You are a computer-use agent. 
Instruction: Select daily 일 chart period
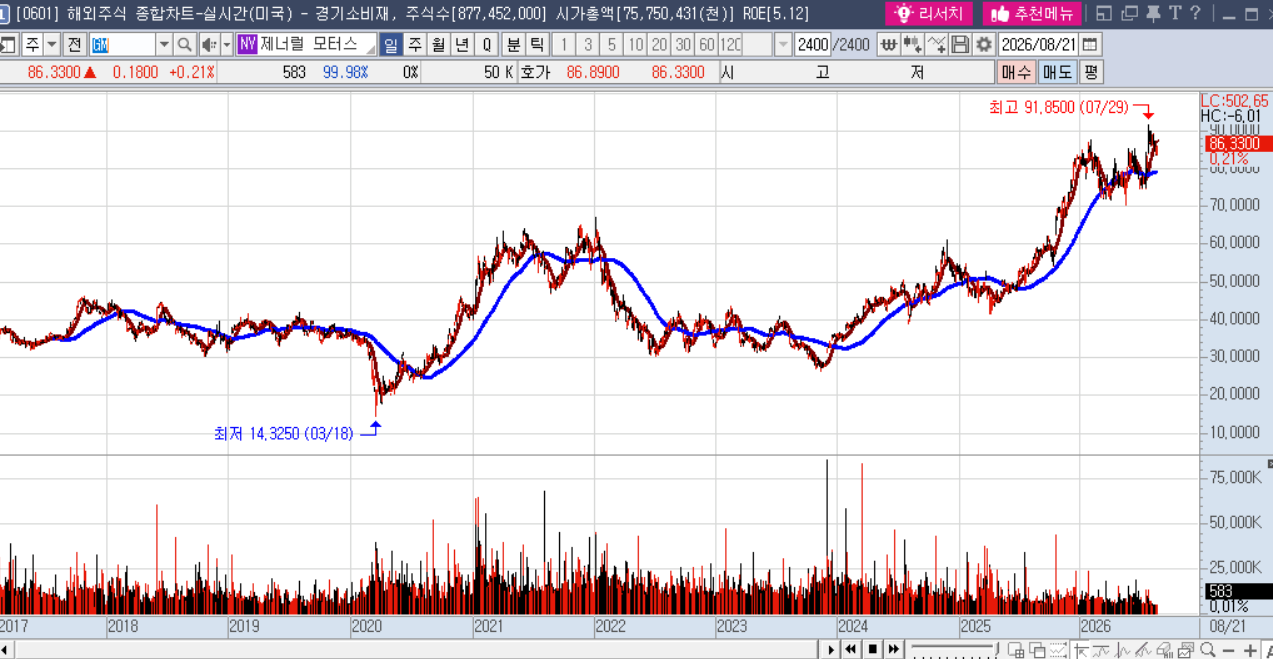click(x=390, y=45)
